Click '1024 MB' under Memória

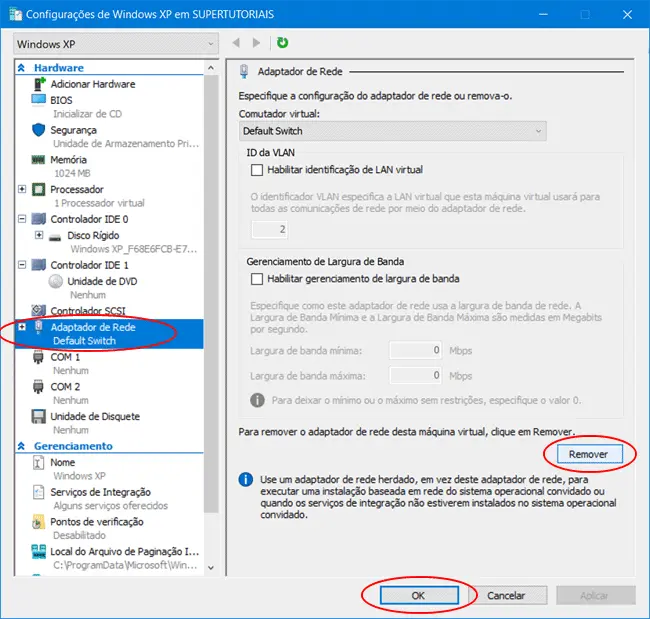click(72, 173)
